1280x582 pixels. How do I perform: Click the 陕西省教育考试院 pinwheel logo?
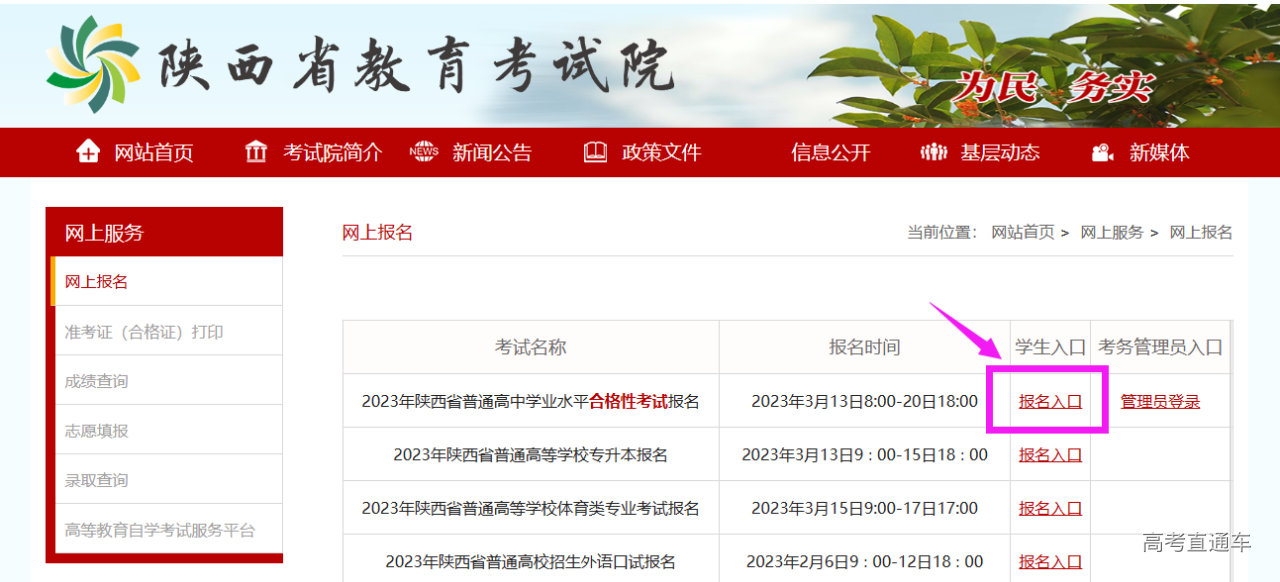[93, 64]
